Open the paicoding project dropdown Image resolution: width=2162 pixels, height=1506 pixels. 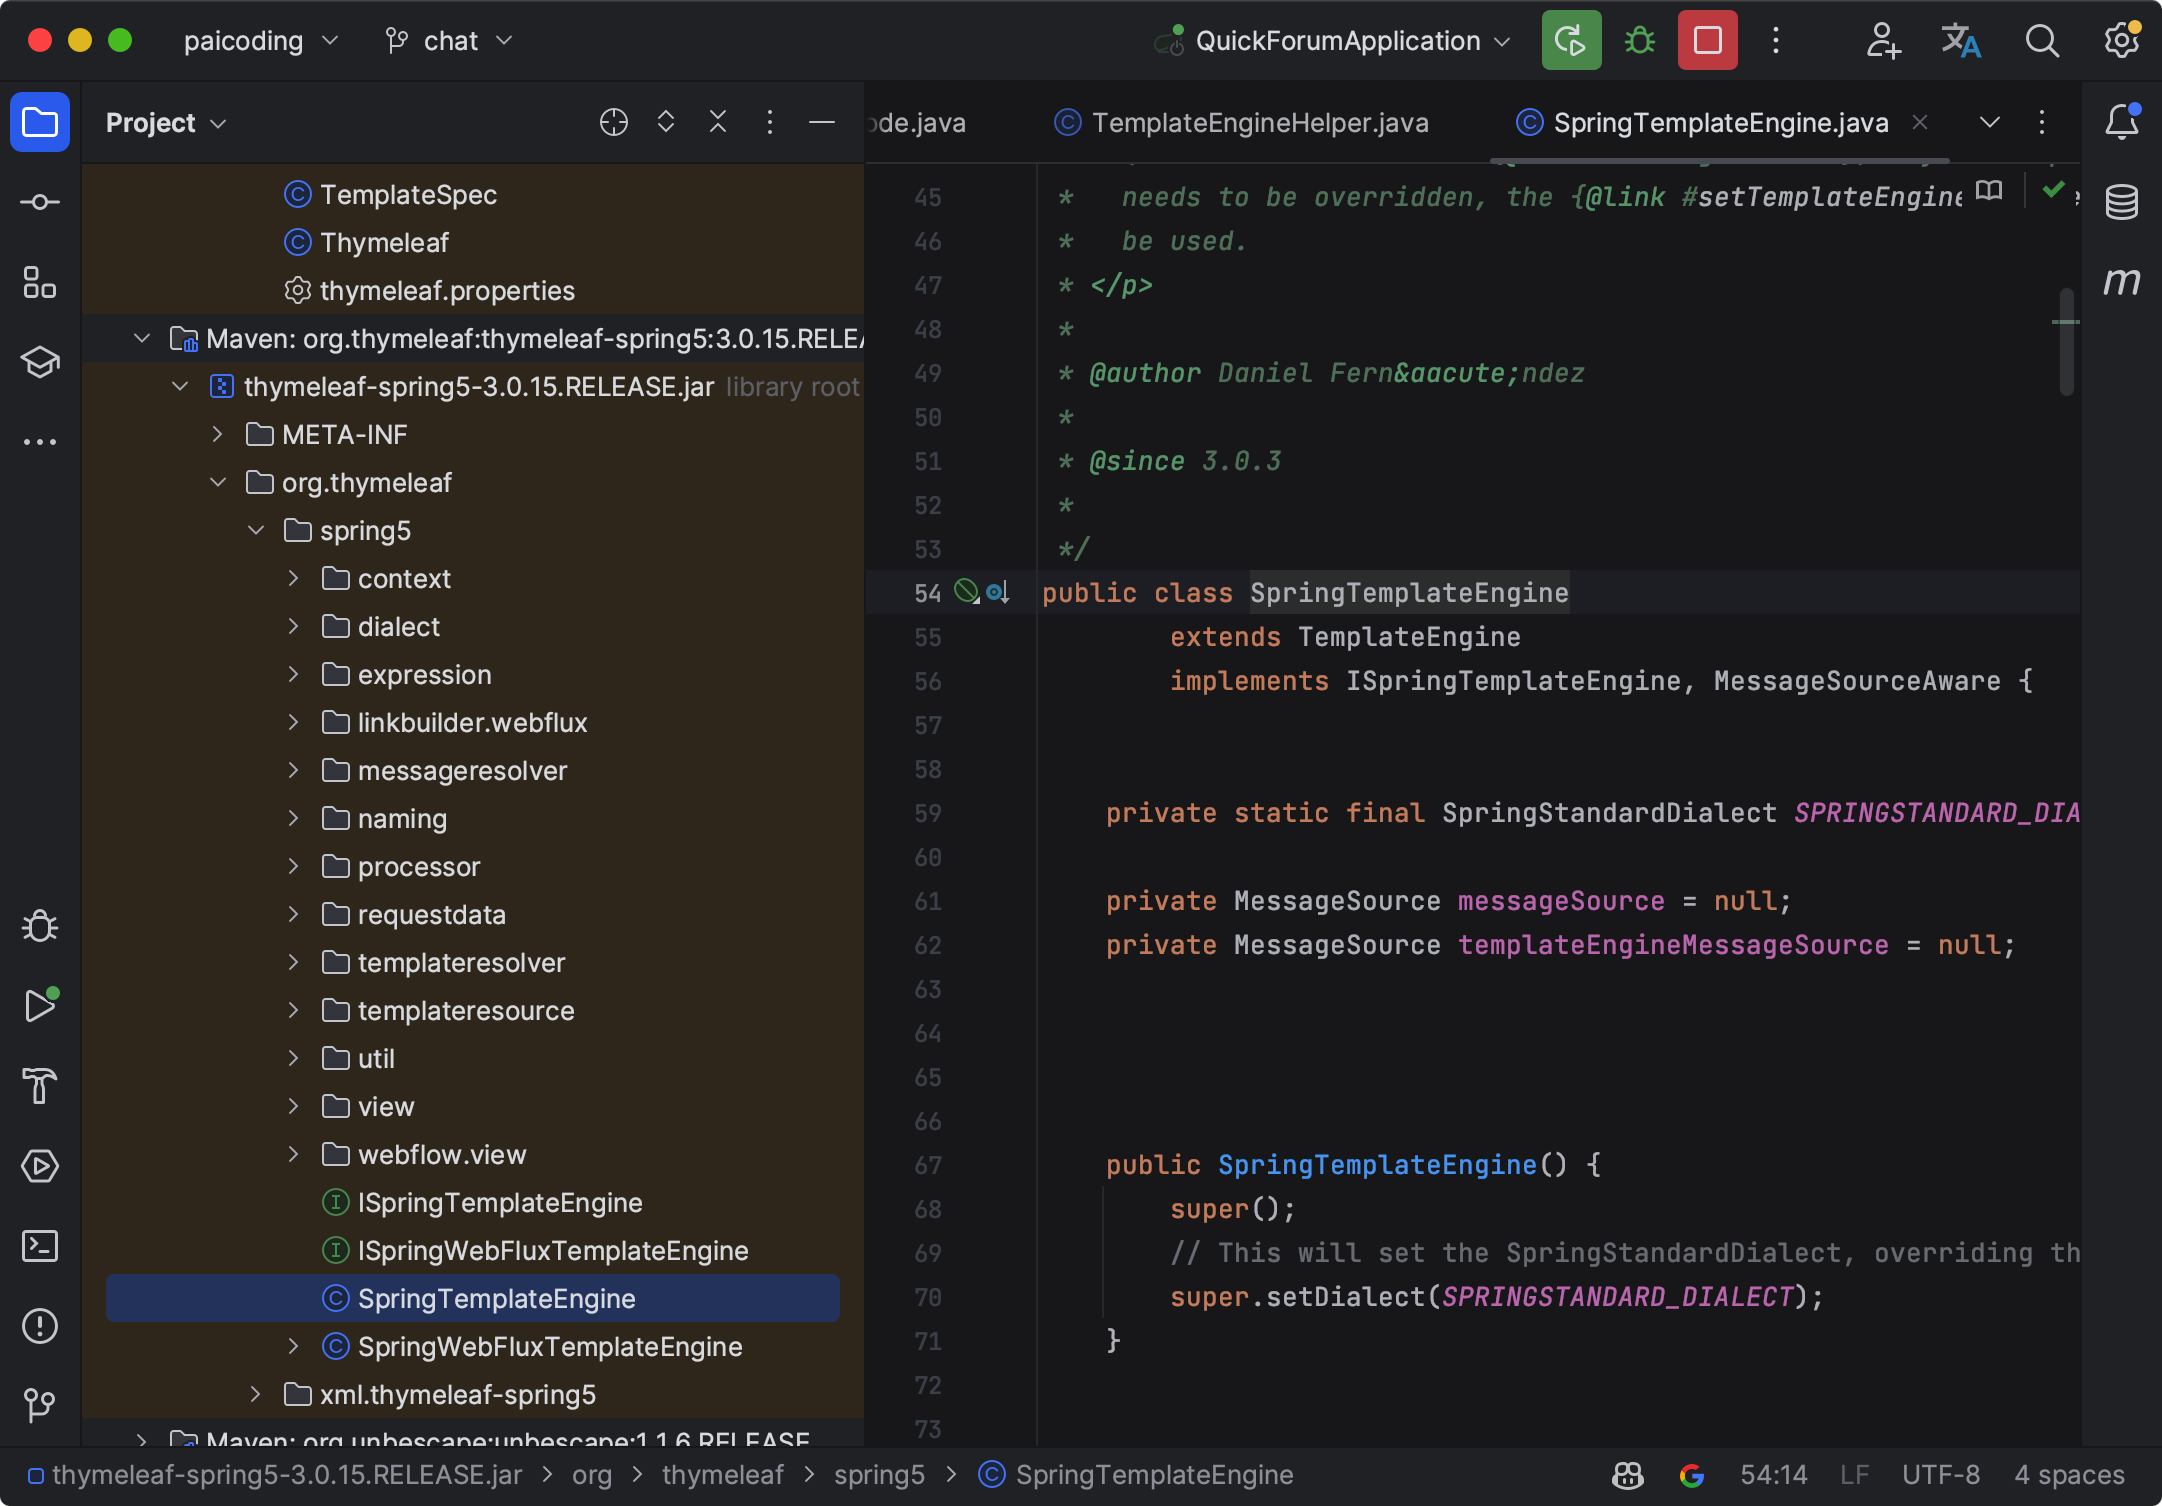coord(260,41)
